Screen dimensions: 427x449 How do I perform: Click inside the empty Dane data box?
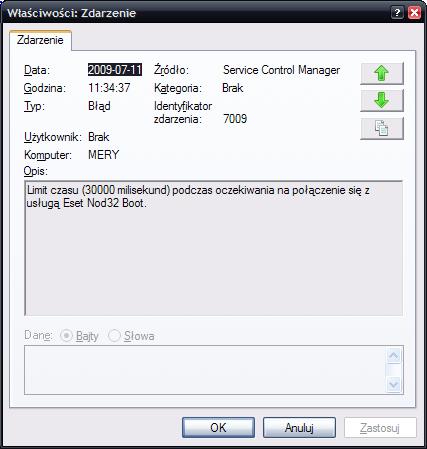[x=205, y=370]
